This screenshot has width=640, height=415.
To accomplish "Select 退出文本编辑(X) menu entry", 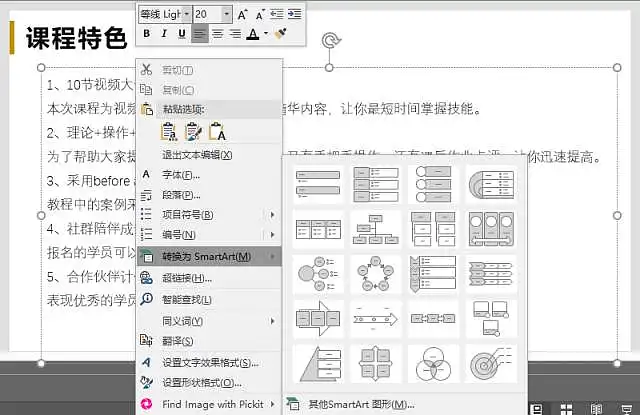I will click(x=209, y=155).
